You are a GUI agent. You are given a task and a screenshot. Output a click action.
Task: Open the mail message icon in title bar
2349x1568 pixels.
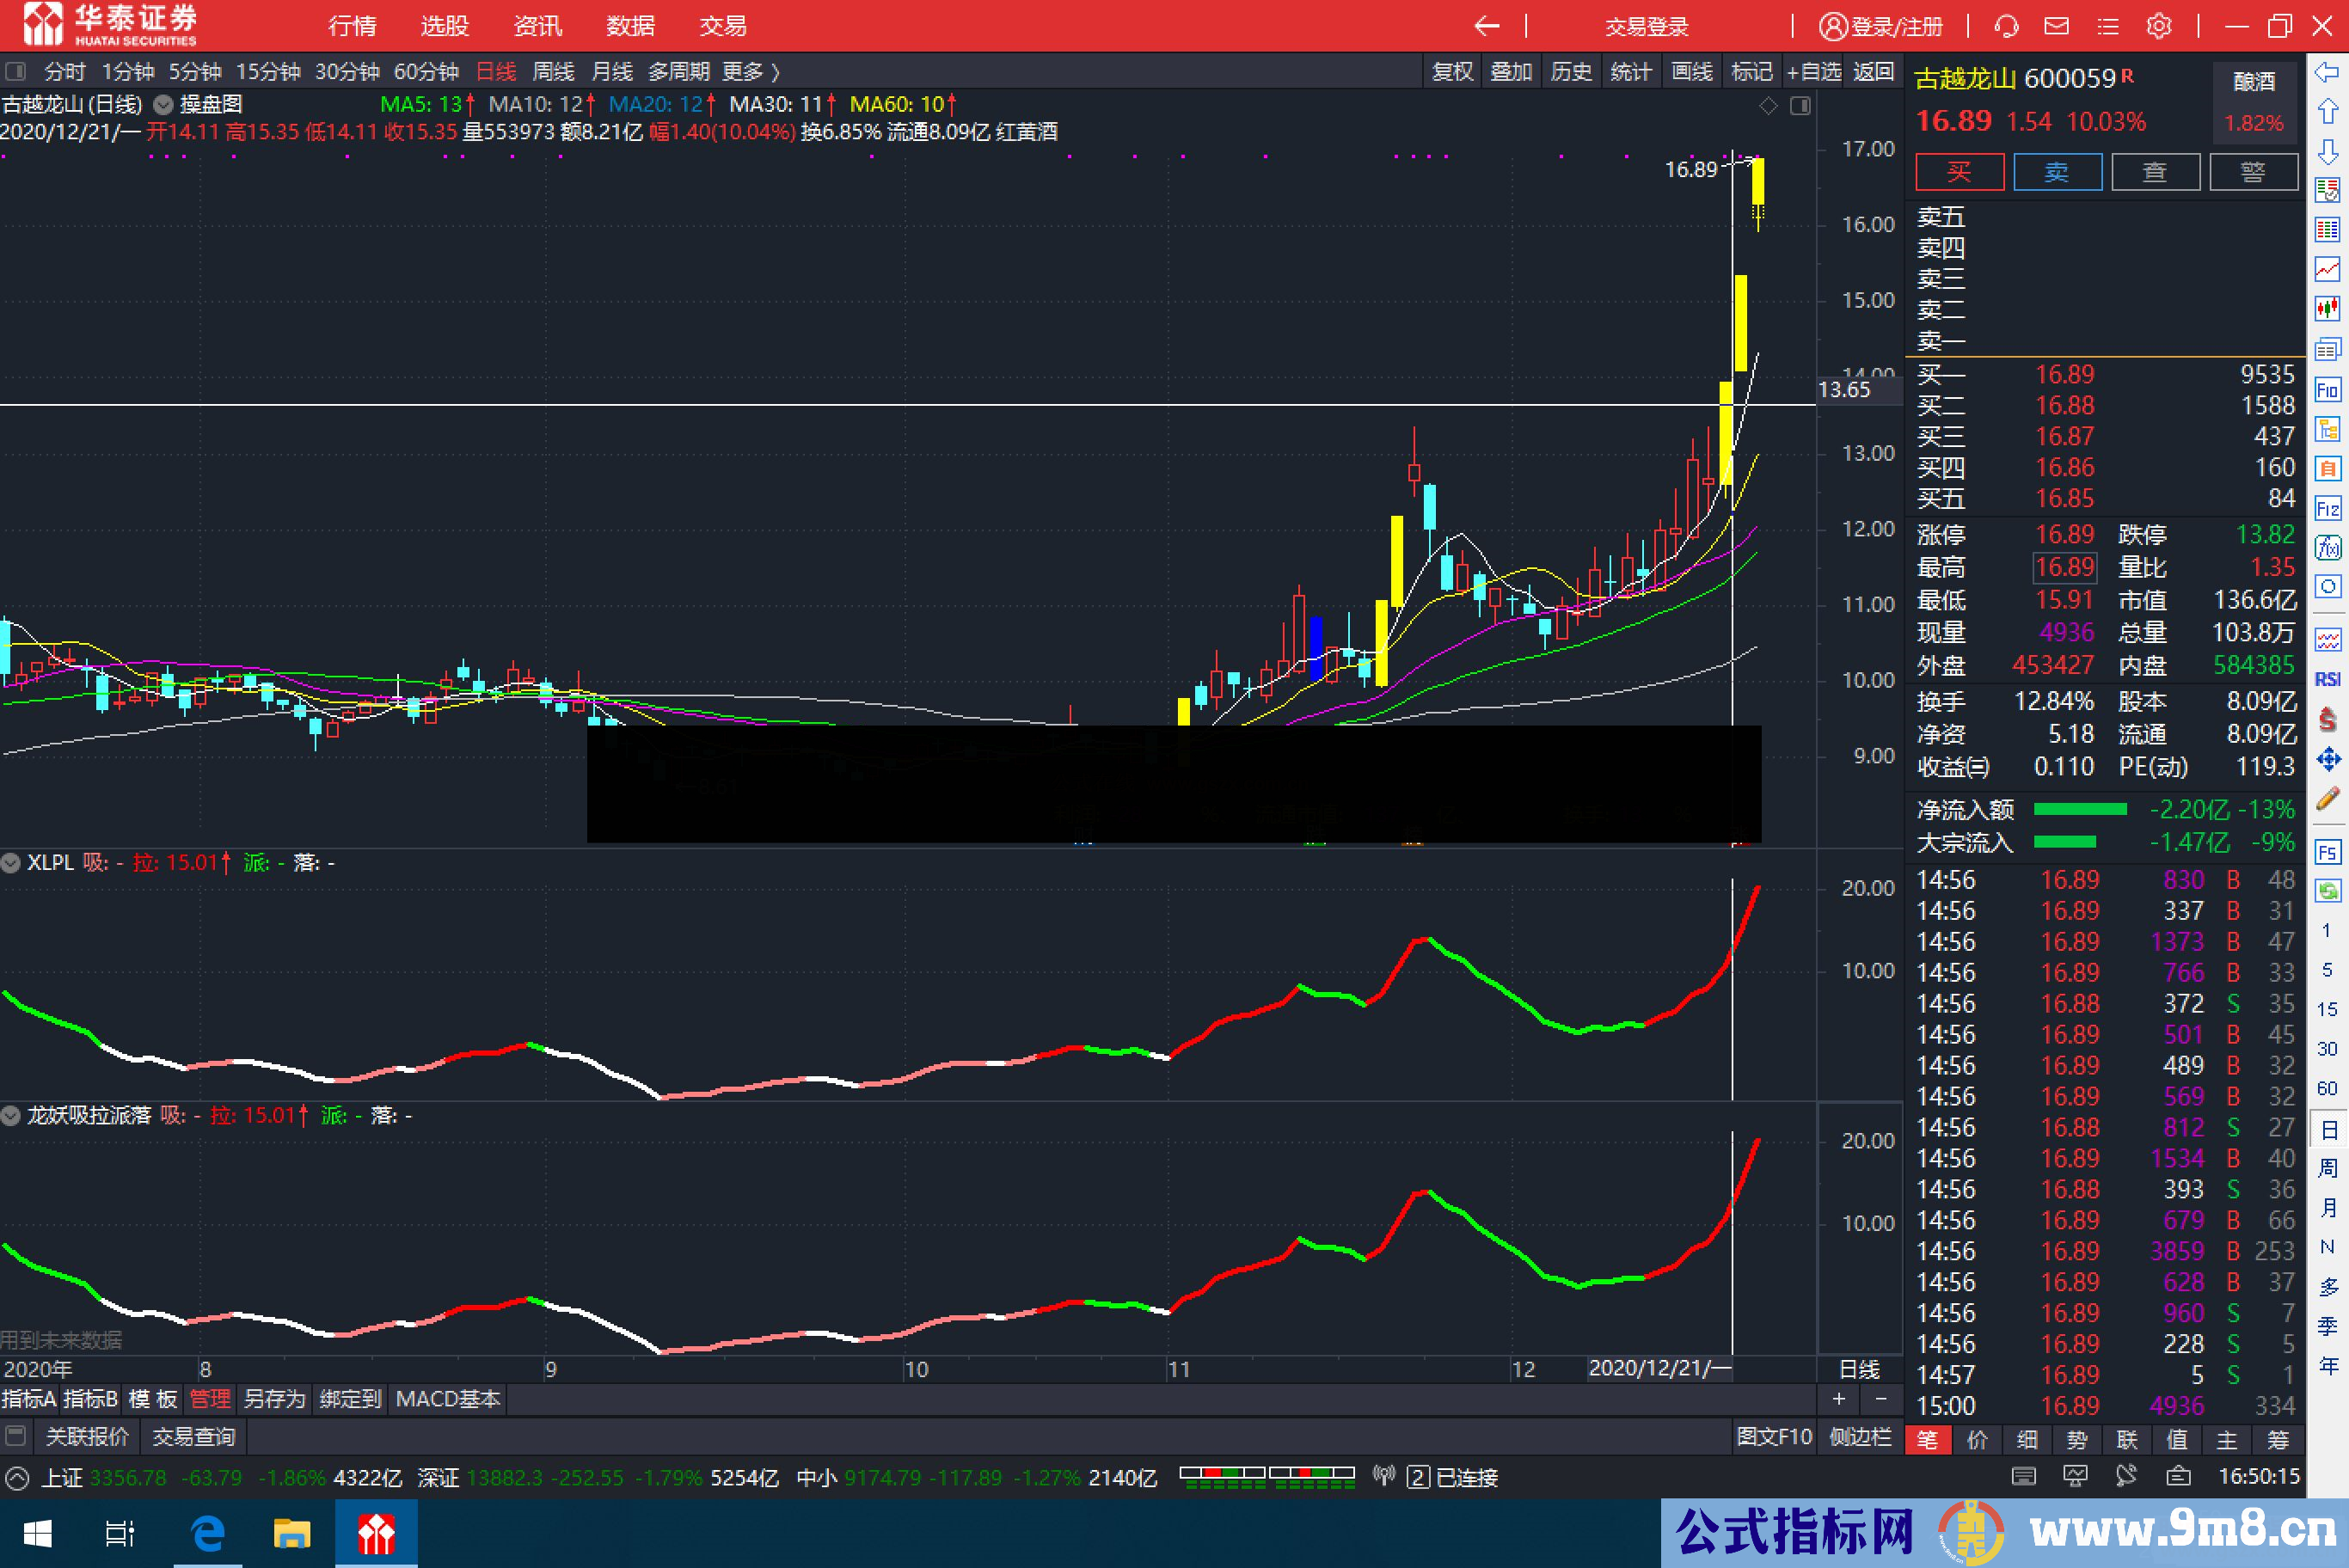(x=2057, y=26)
